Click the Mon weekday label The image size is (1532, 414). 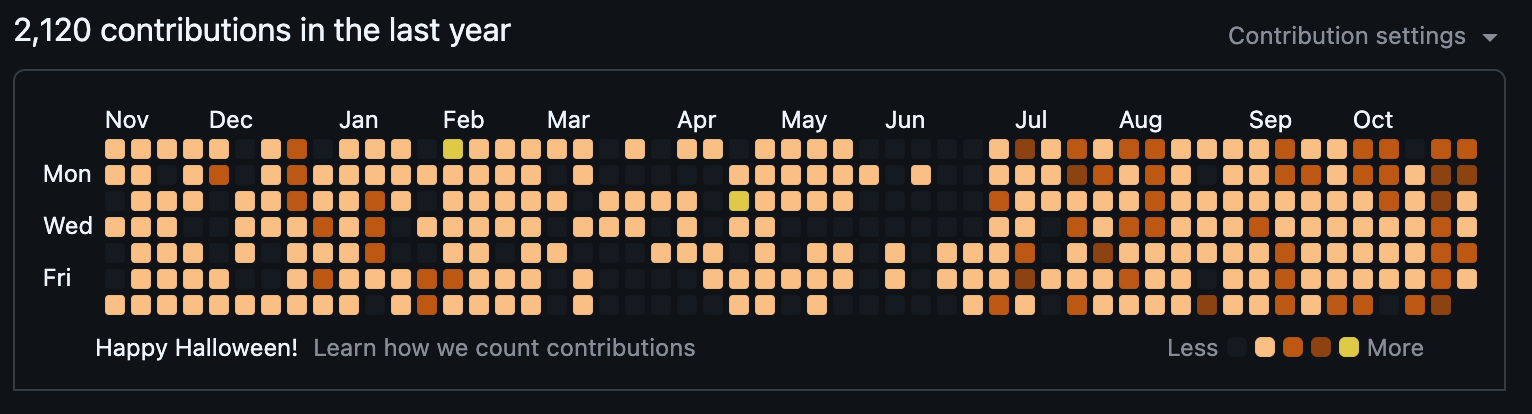[67, 175]
